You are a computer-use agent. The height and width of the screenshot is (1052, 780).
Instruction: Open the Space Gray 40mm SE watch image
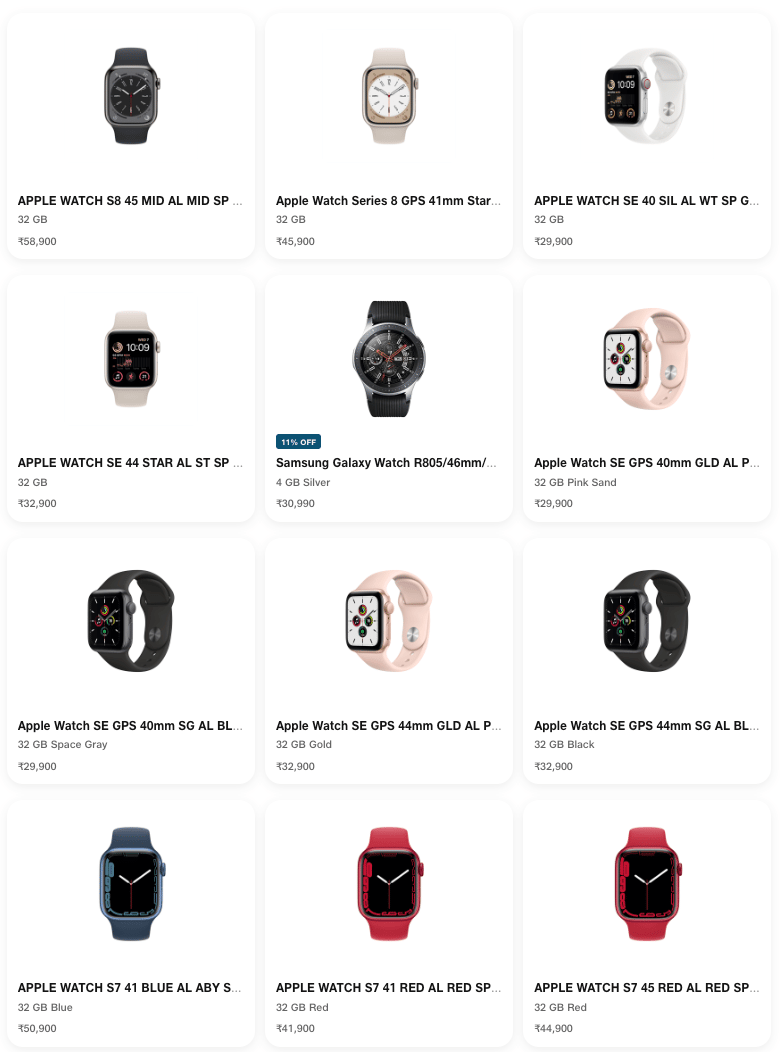pyautogui.click(x=131, y=621)
